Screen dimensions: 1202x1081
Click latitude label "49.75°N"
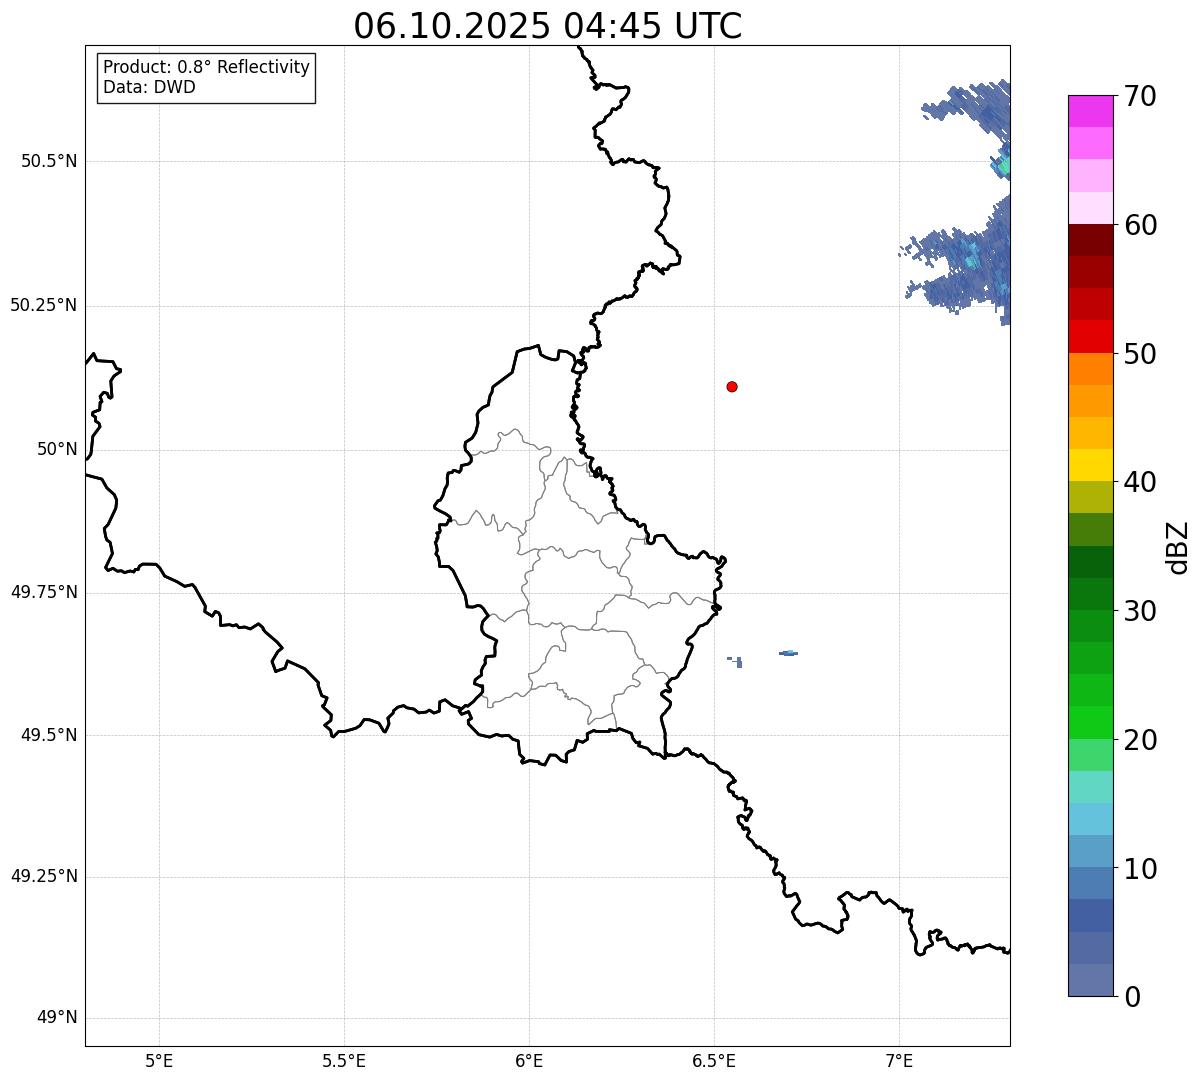[43, 592]
